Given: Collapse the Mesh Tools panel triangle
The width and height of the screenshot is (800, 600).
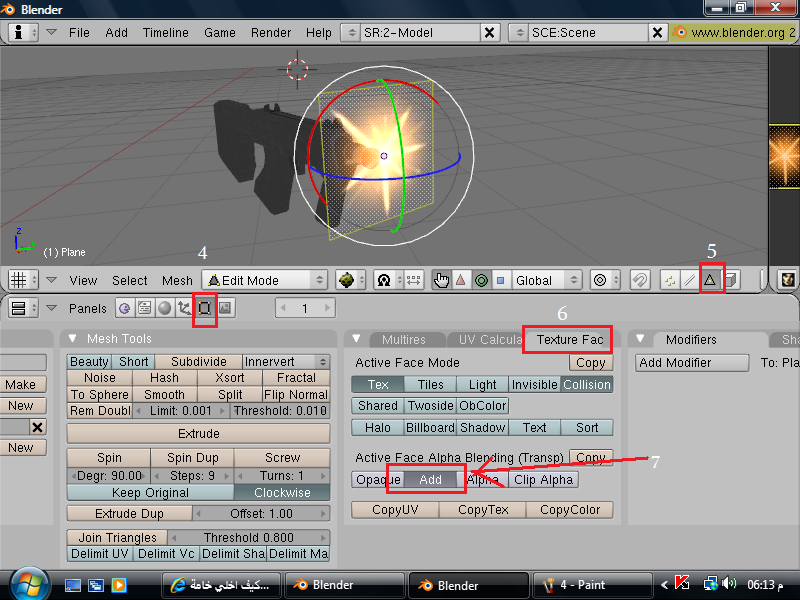Looking at the screenshot, I should (72, 339).
